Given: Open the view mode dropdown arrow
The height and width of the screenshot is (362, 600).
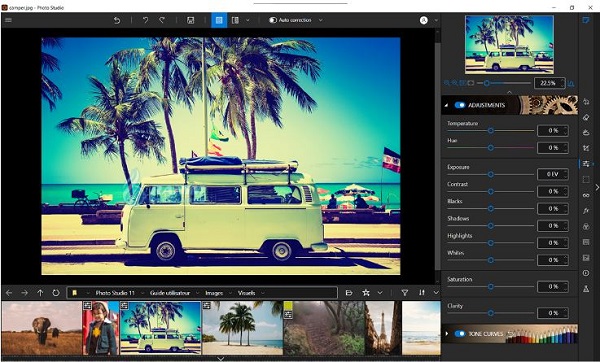Looking at the screenshot, I should pyautogui.click(x=248, y=20).
